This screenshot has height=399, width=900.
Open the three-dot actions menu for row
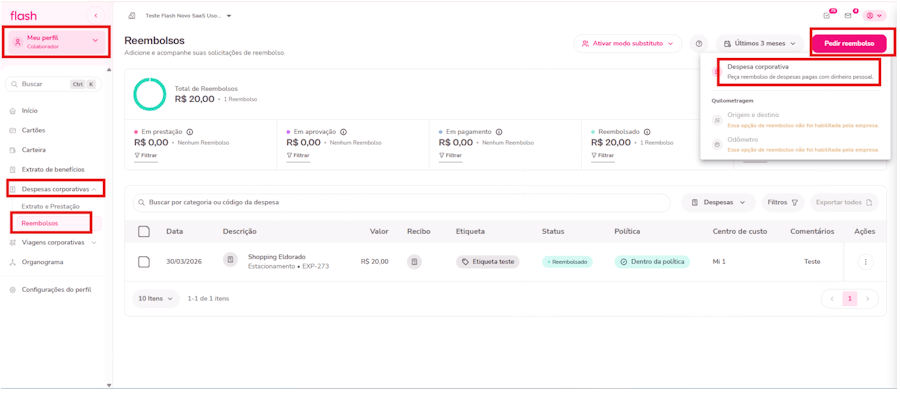click(x=865, y=262)
